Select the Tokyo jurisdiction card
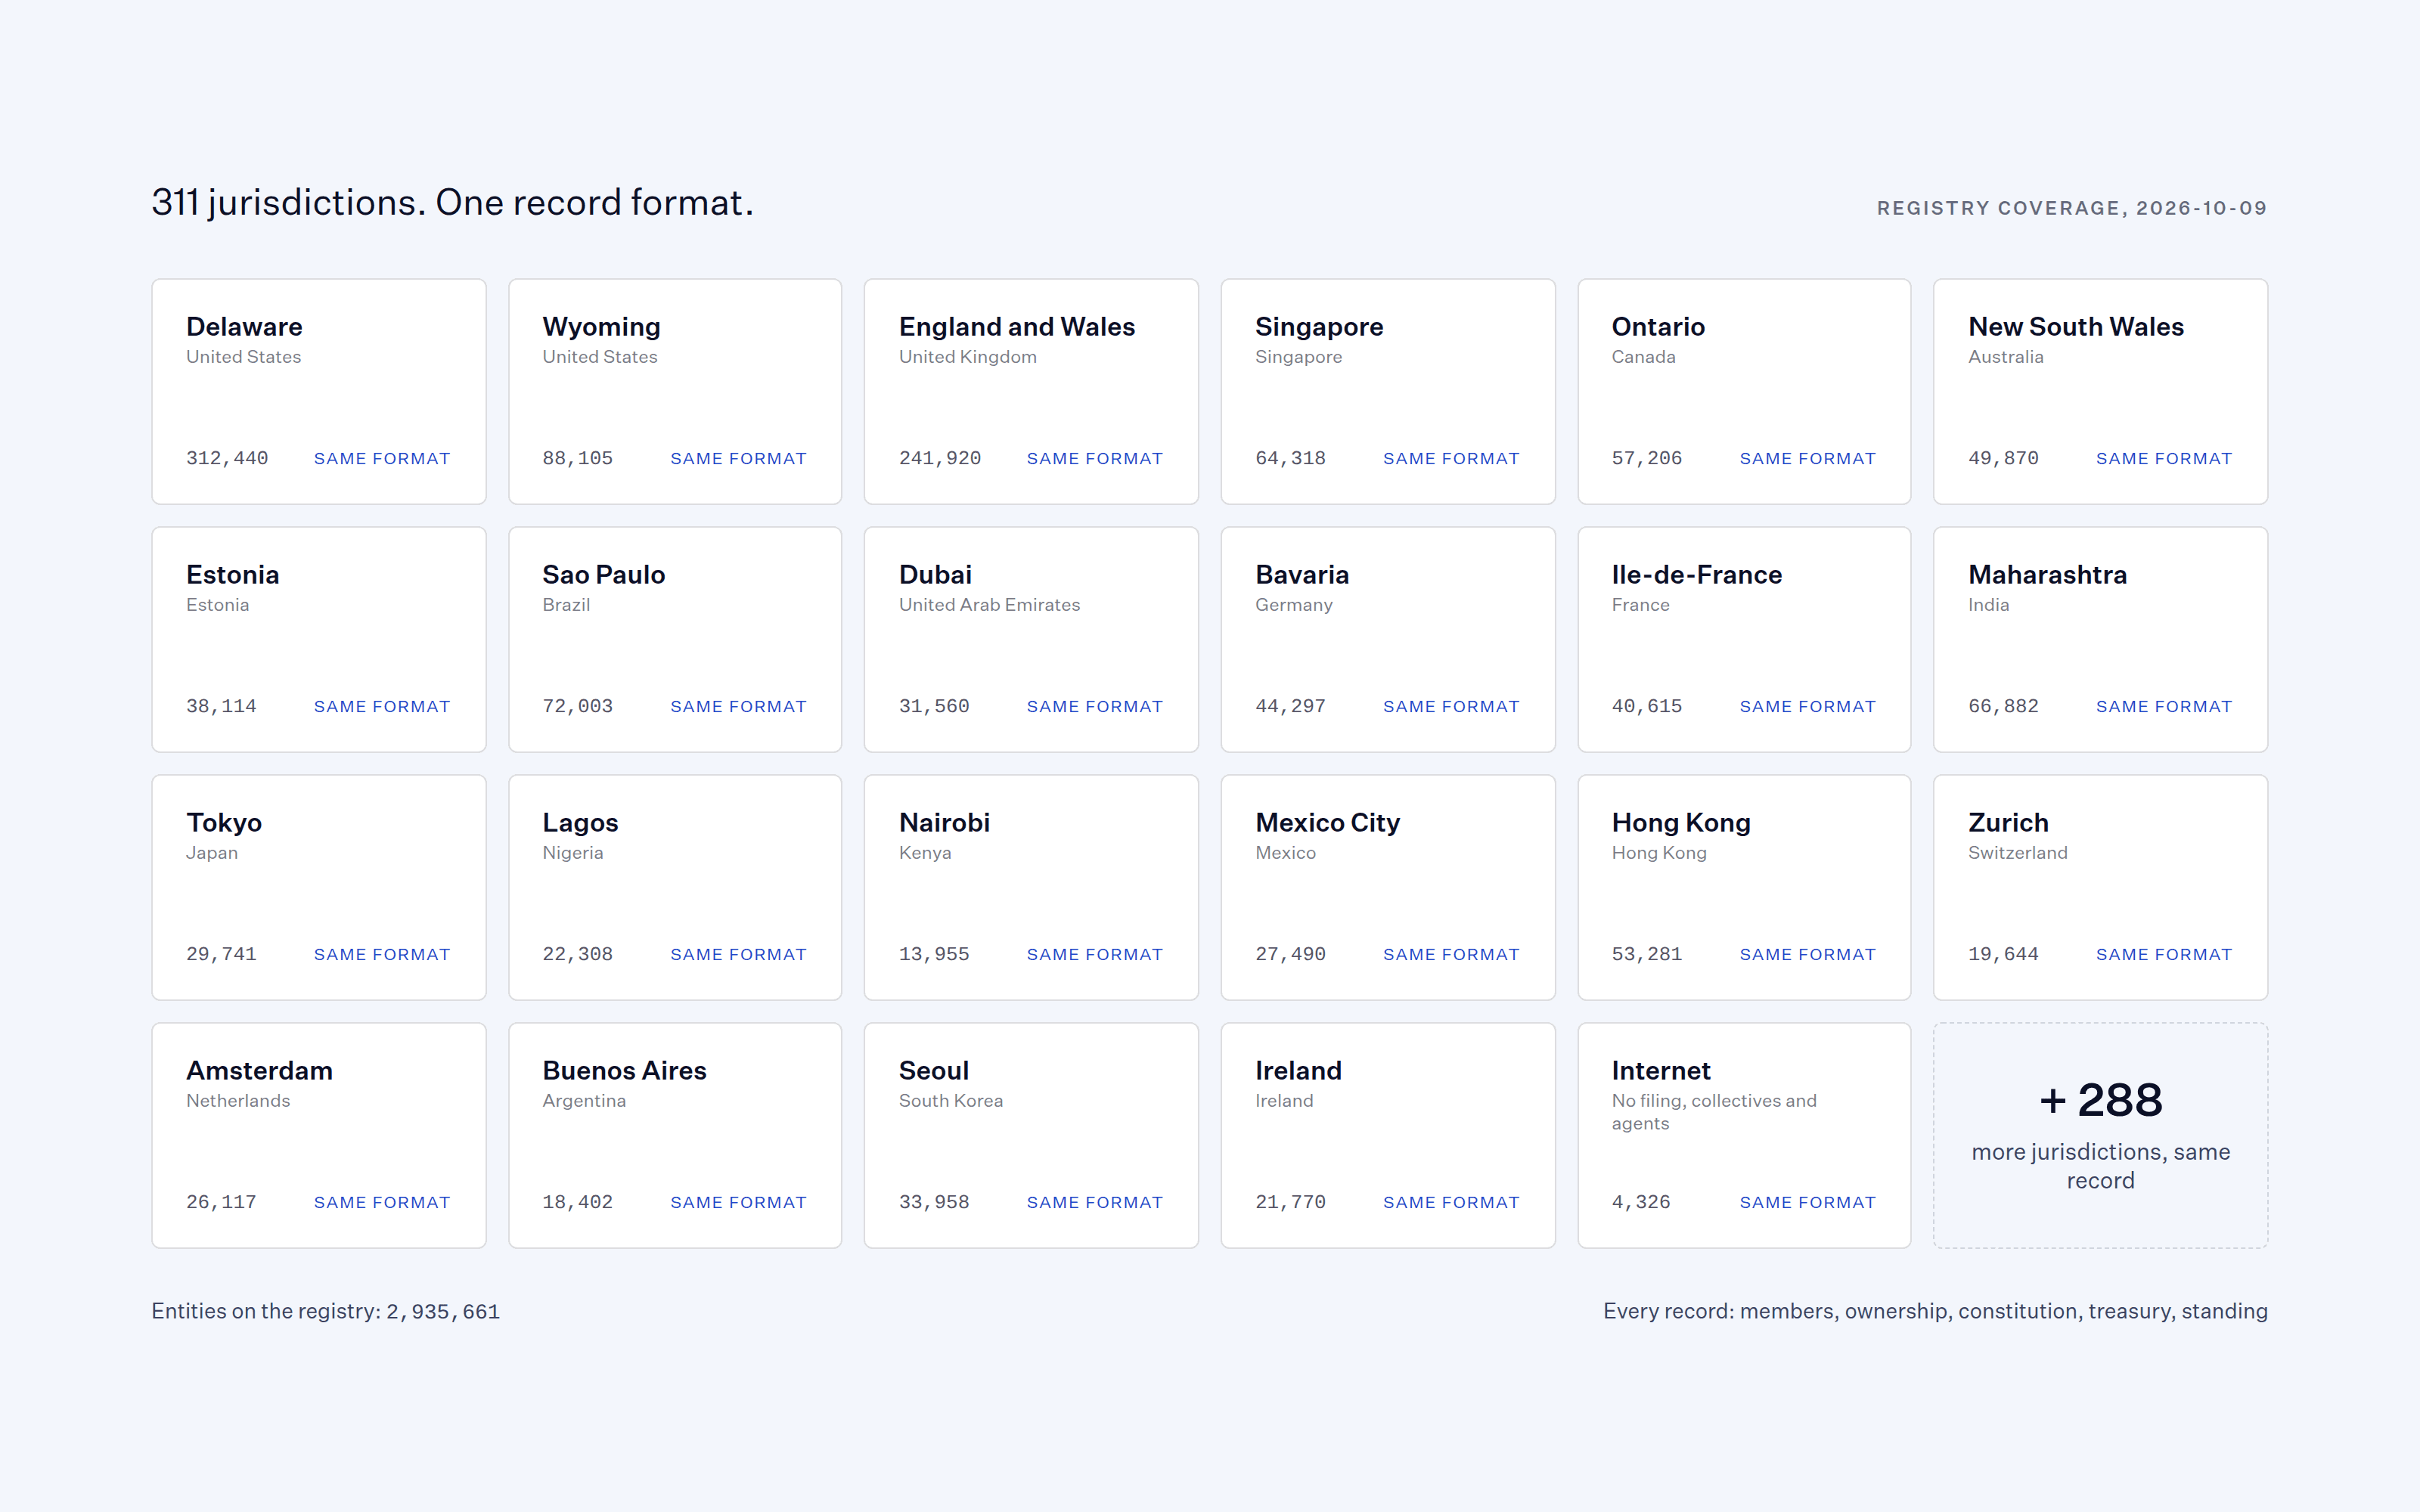 319,887
